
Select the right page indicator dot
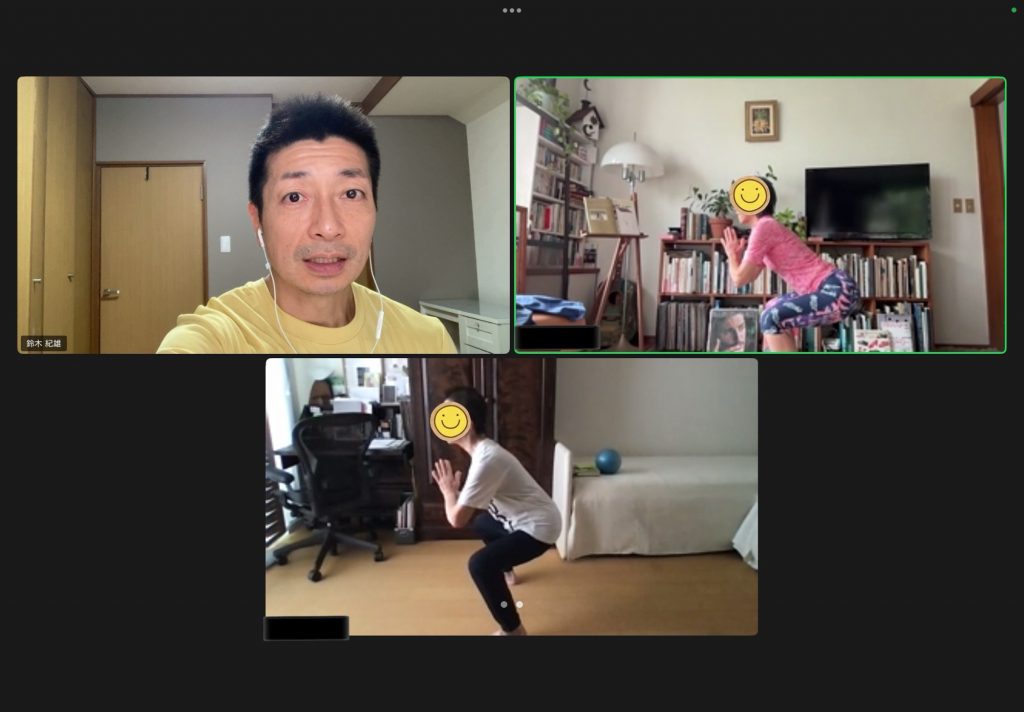pos(519,604)
